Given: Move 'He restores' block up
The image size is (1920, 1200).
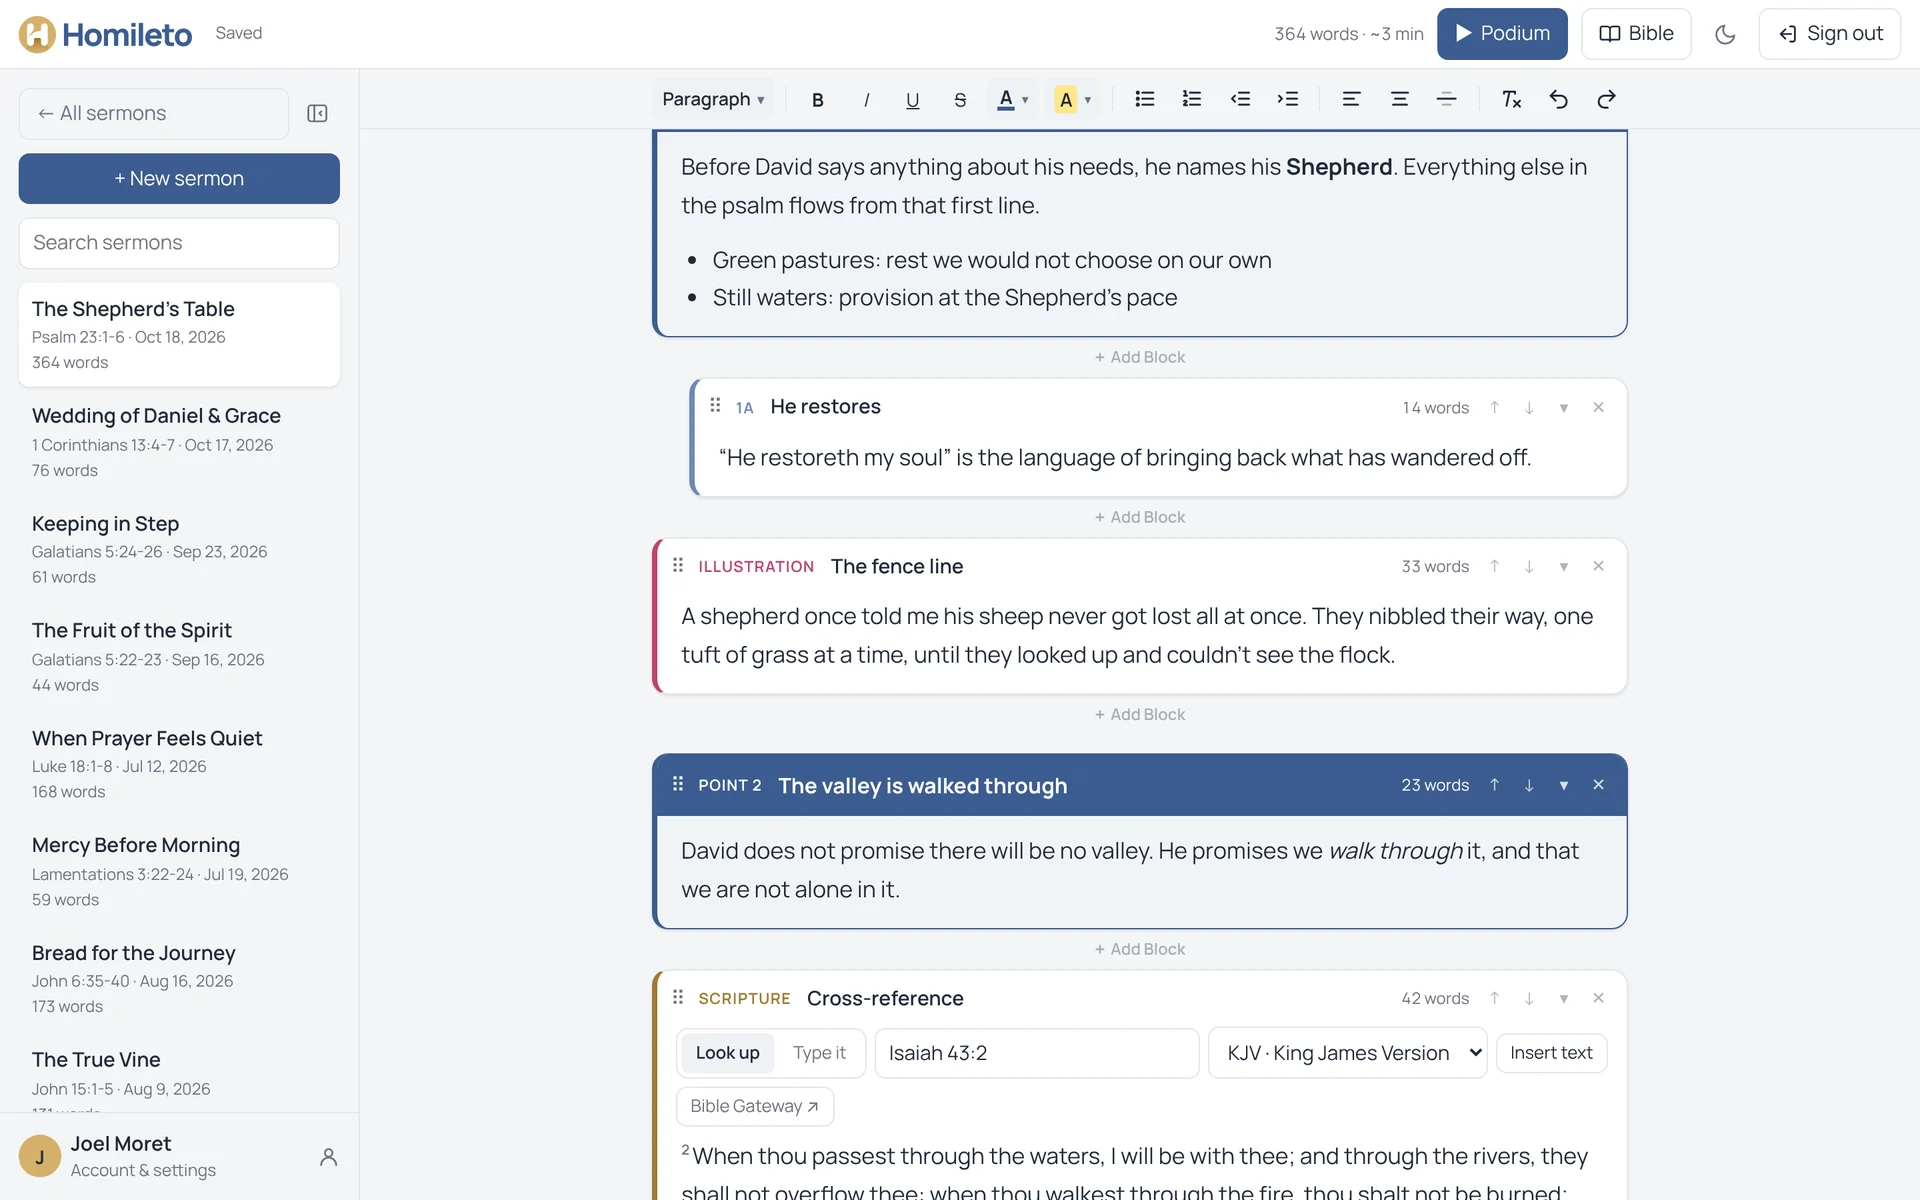Looking at the screenshot, I should pyautogui.click(x=1494, y=407).
